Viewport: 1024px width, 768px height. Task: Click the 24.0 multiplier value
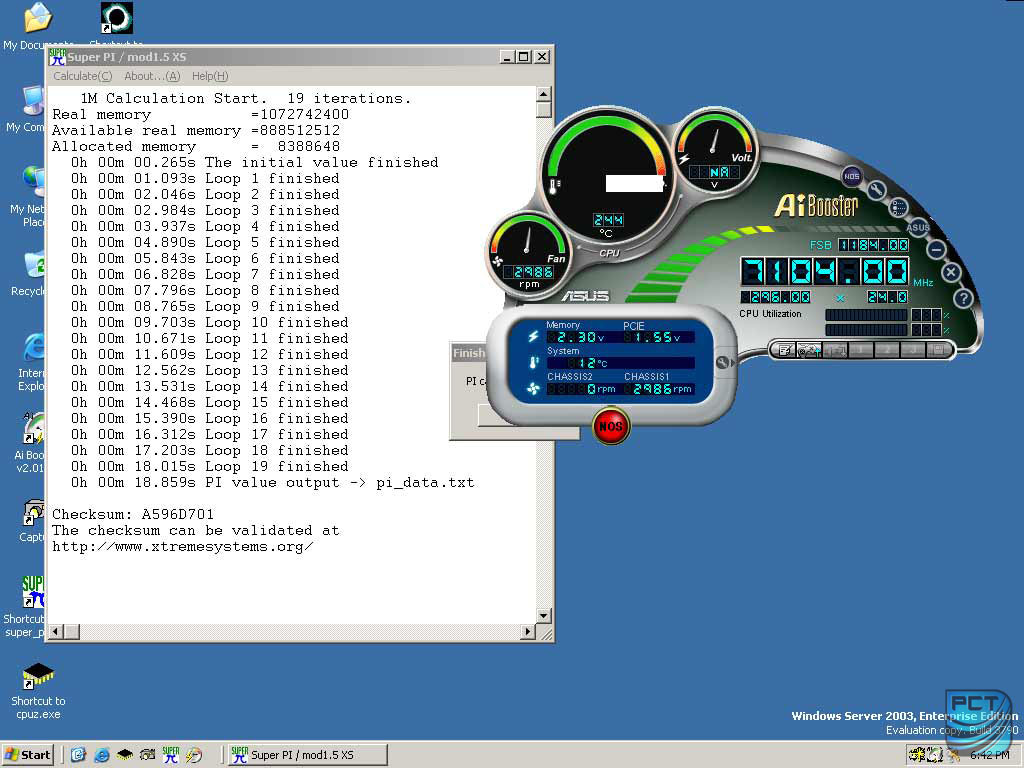point(888,297)
